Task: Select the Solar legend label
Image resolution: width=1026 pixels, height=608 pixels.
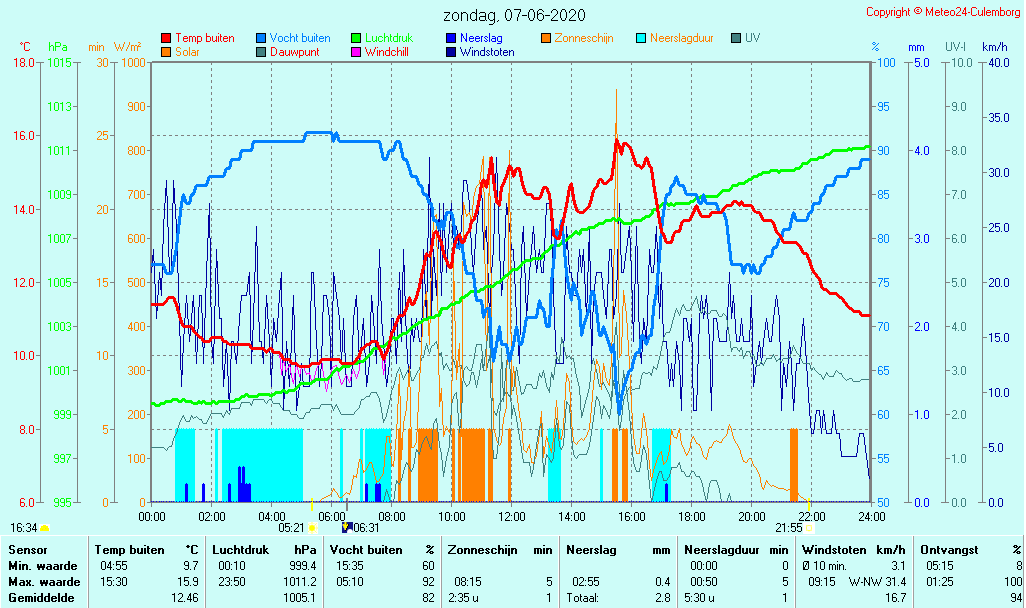Action: point(190,52)
